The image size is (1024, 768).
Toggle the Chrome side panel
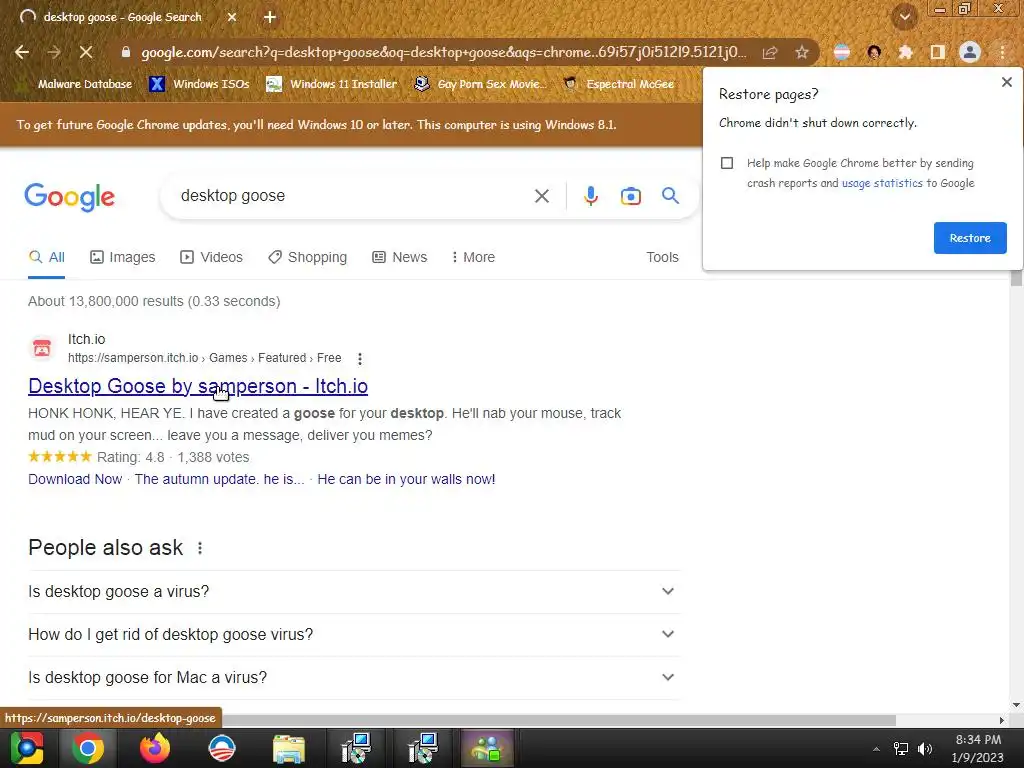click(x=938, y=52)
